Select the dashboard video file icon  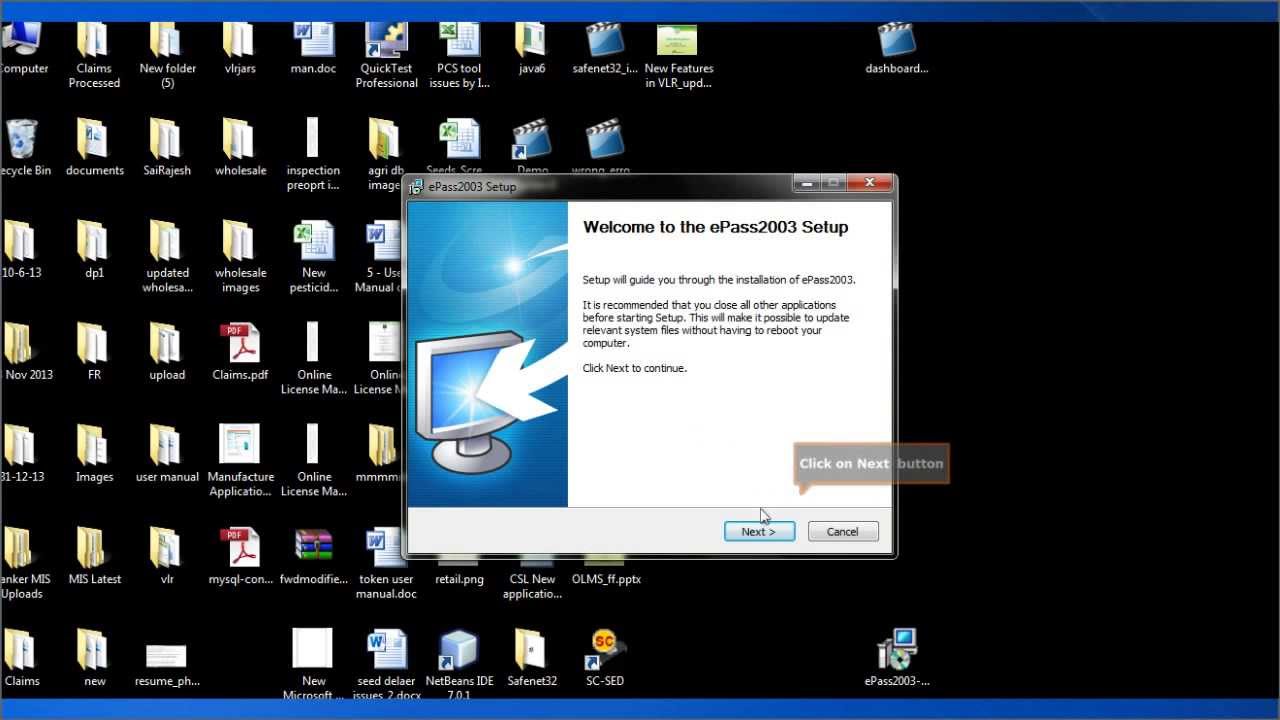tap(897, 41)
